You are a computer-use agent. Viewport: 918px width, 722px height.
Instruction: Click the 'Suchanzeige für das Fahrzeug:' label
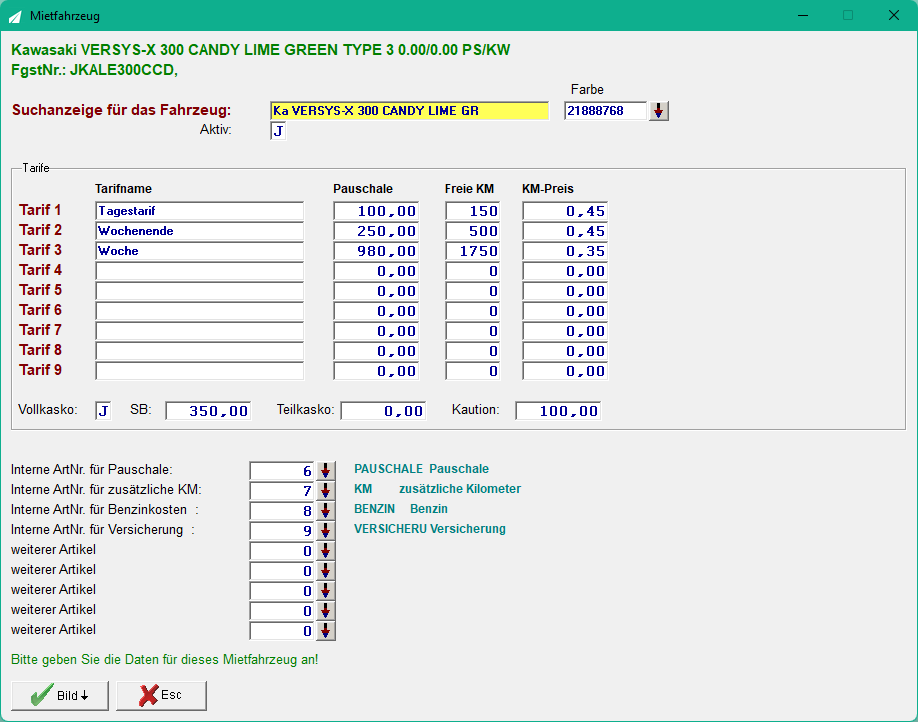point(122,110)
